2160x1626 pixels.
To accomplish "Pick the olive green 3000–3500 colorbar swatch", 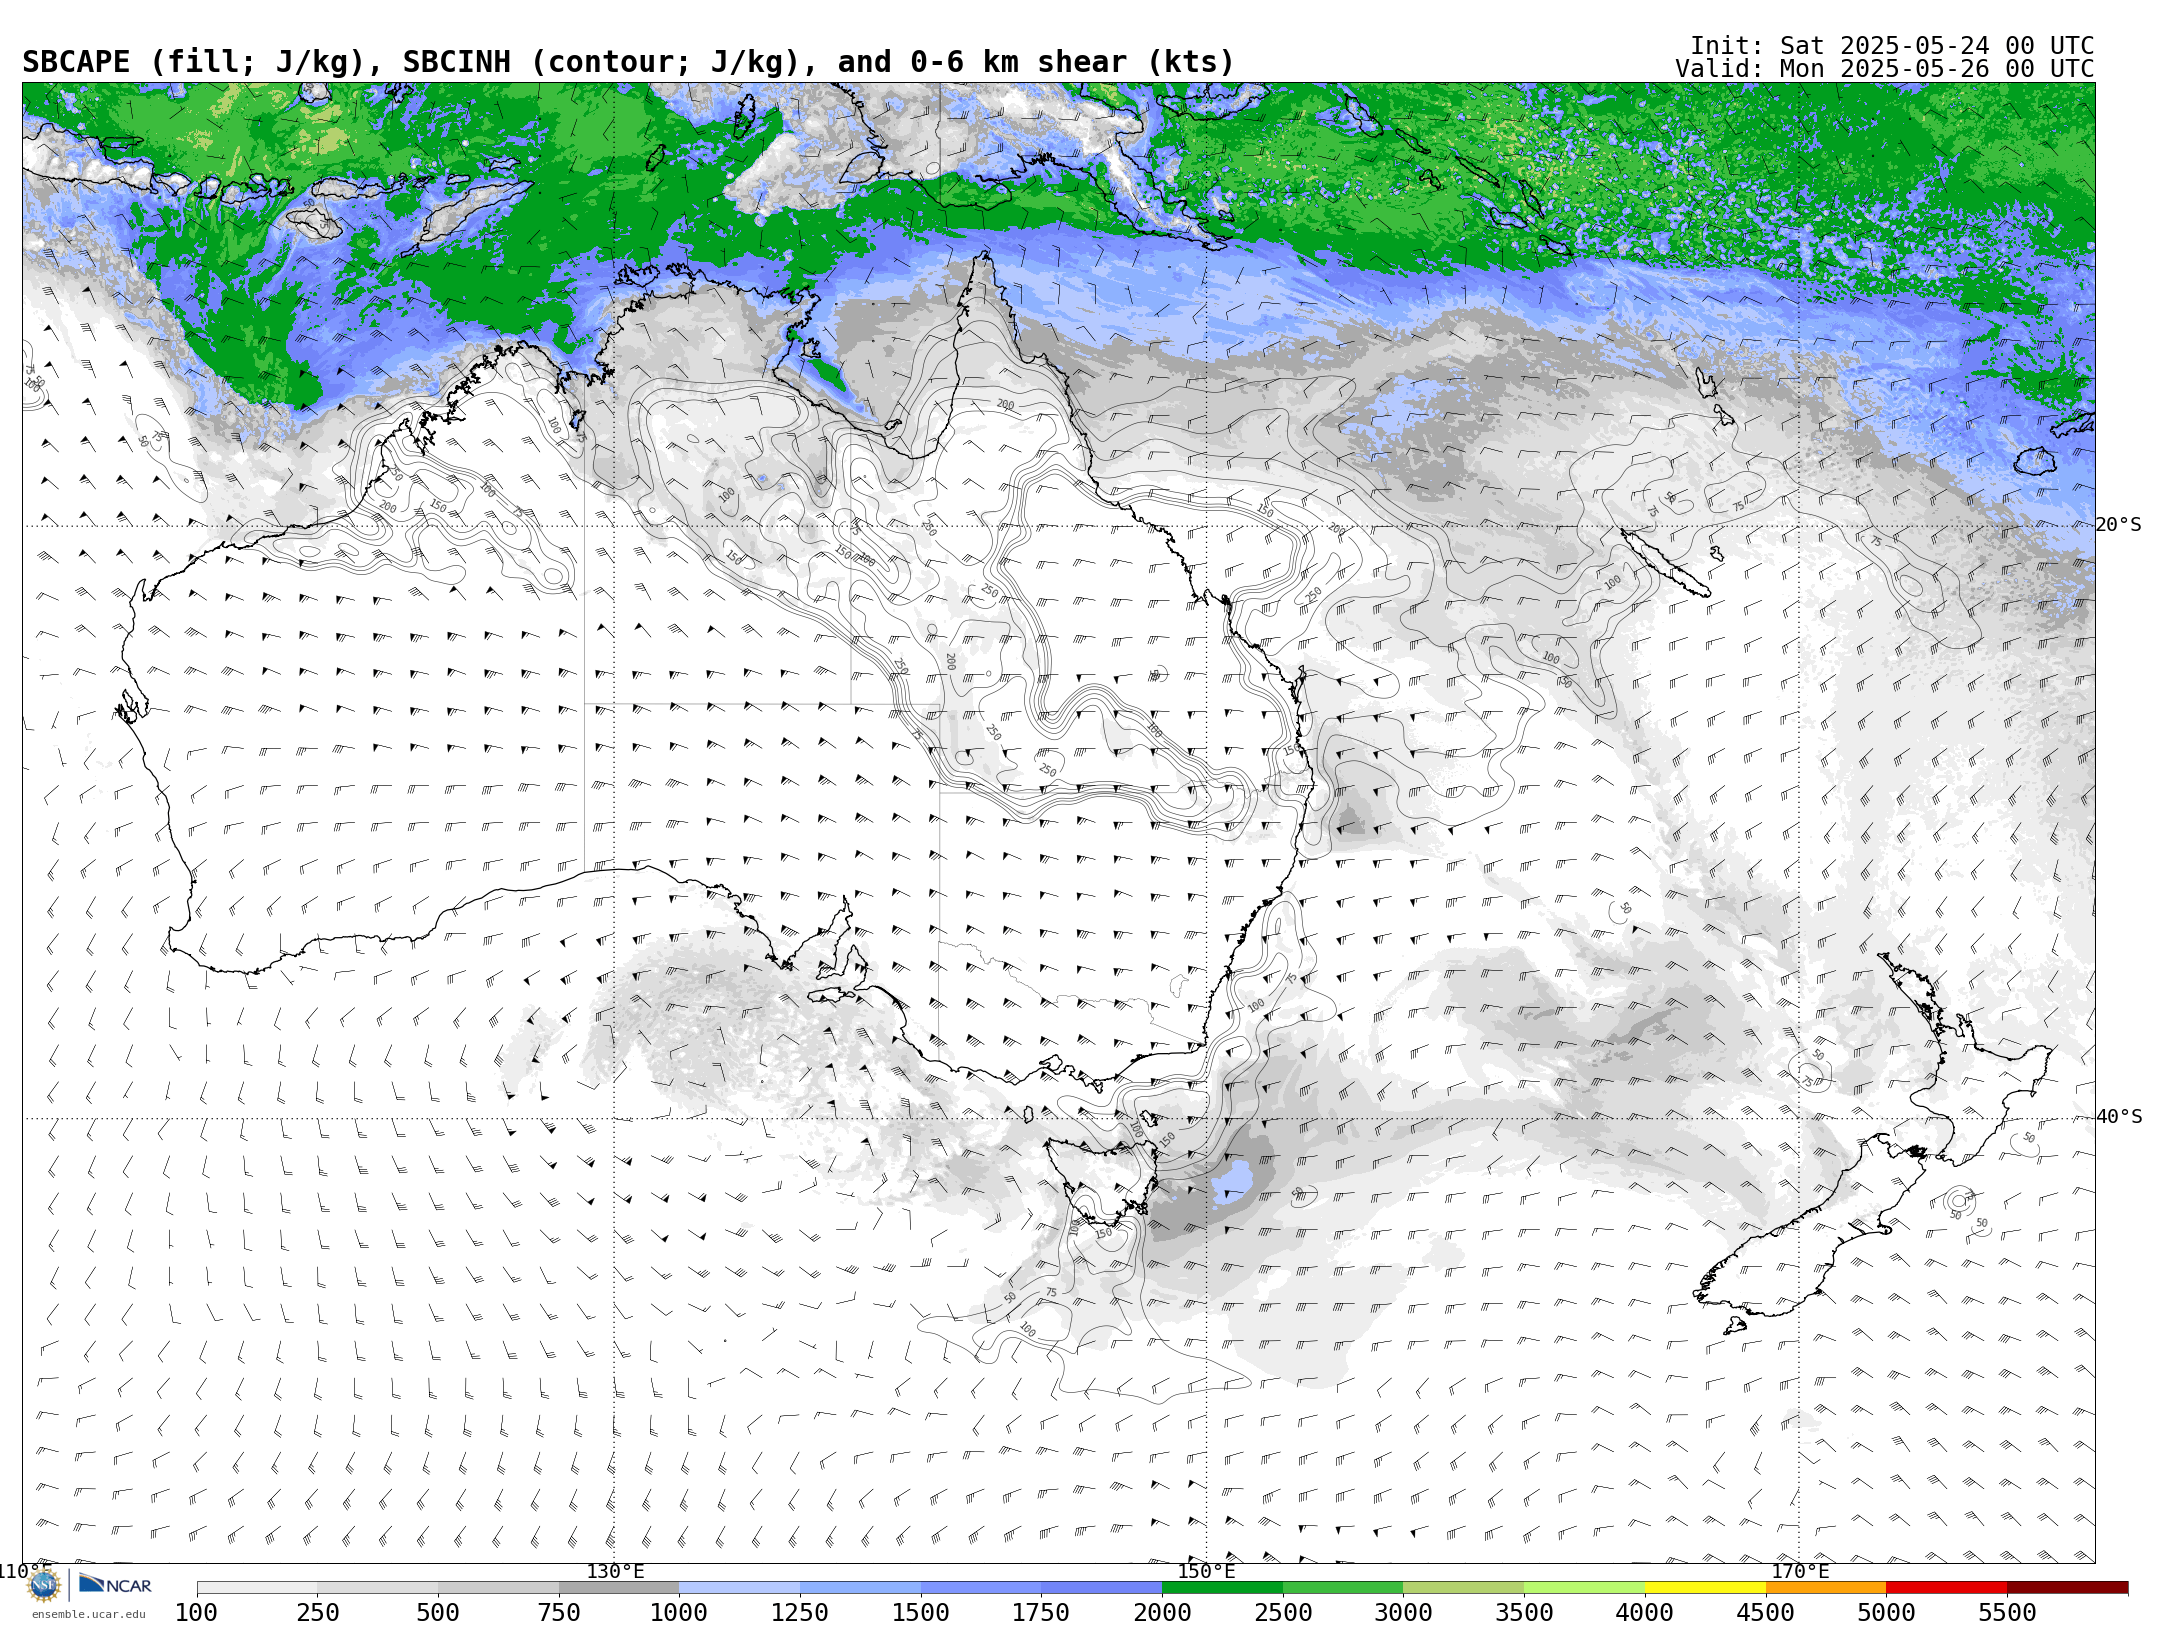I will click(x=1463, y=1588).
